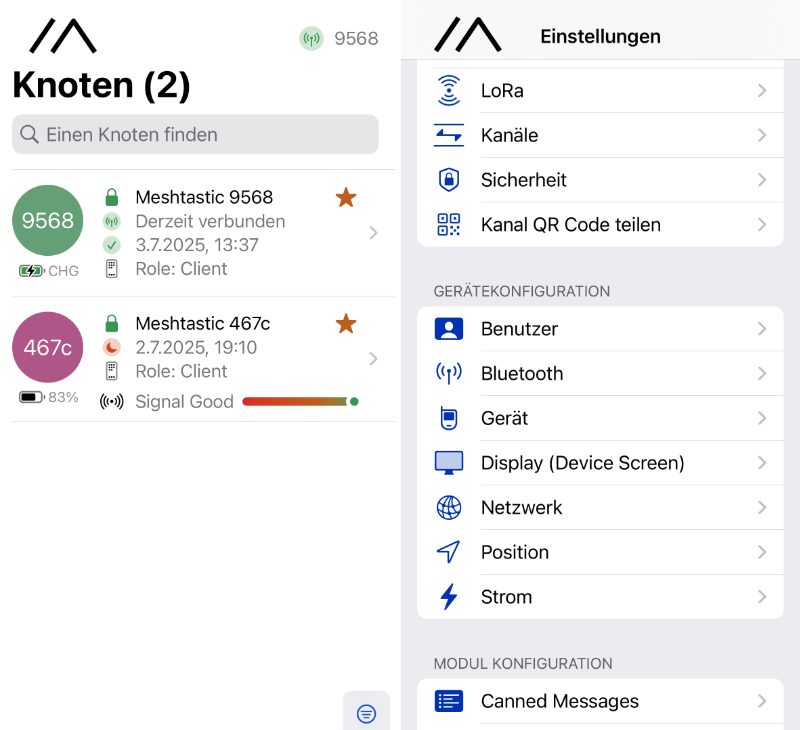Click the Meshtastic 9568 node name
This screenshot has height=730, width=800.
(x=204, y=197)
